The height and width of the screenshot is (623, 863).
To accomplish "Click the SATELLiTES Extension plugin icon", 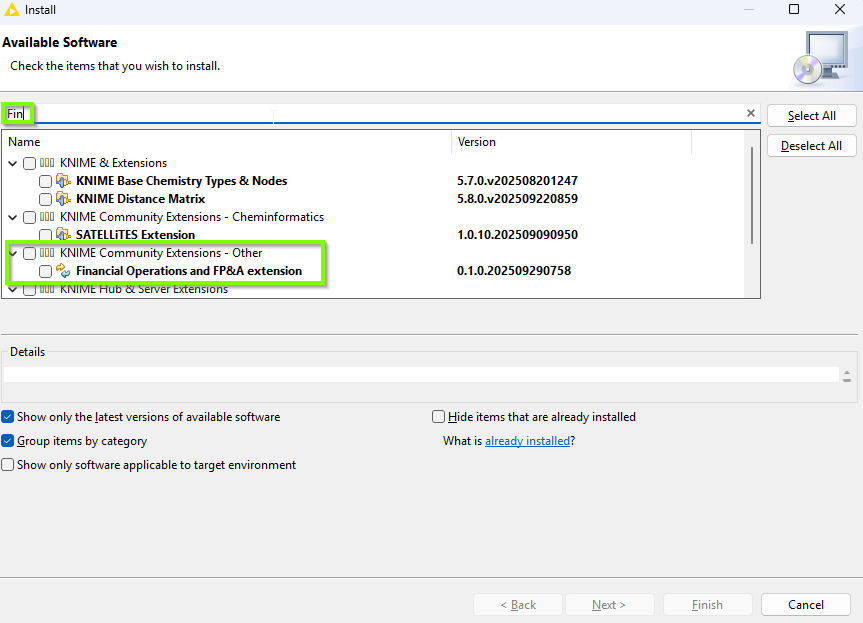I will click(x=64, y=235).
